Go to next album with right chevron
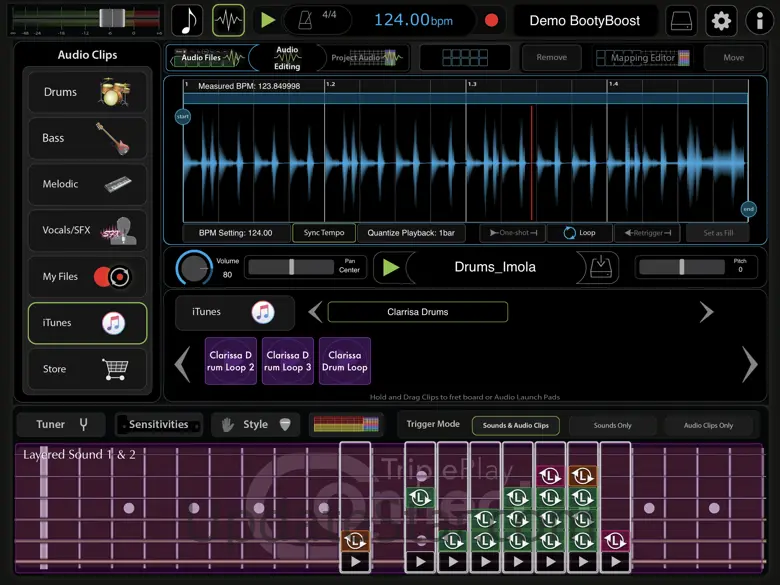This screenshot has width=780, height=585. (x=706, y=312)
